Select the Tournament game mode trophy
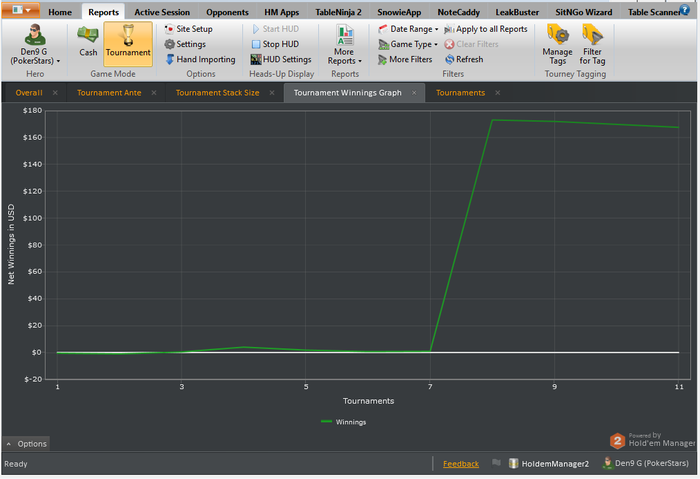The height and width of the screenshot is (479, 700). click(128, 42)
